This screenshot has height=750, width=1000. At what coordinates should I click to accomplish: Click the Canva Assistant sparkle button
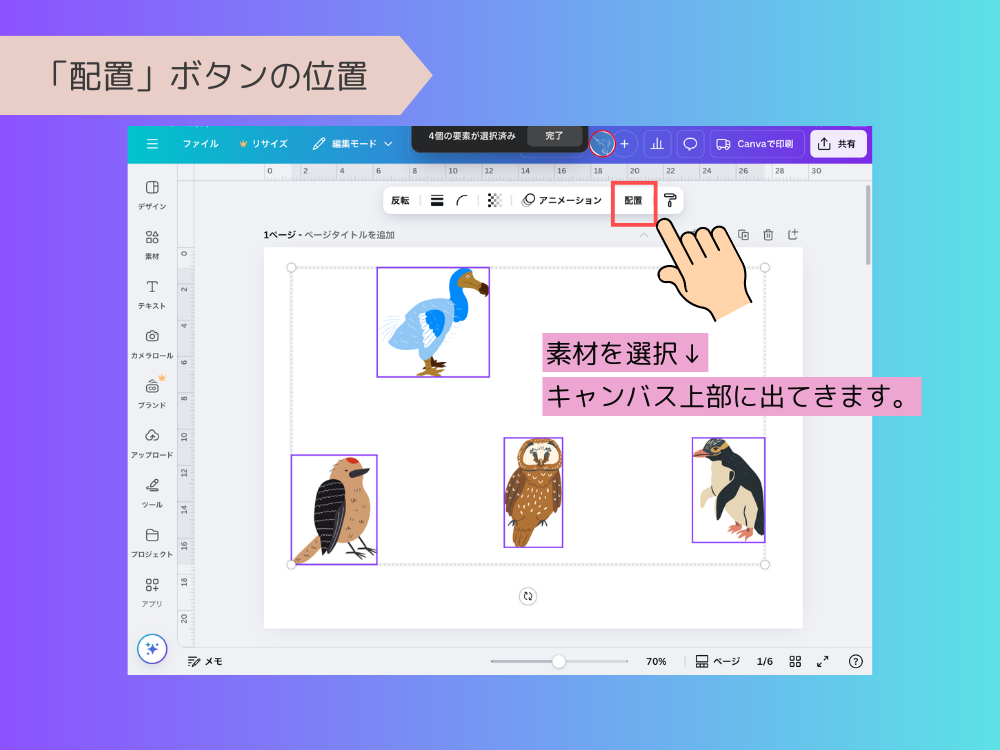(x=152, y=649)
